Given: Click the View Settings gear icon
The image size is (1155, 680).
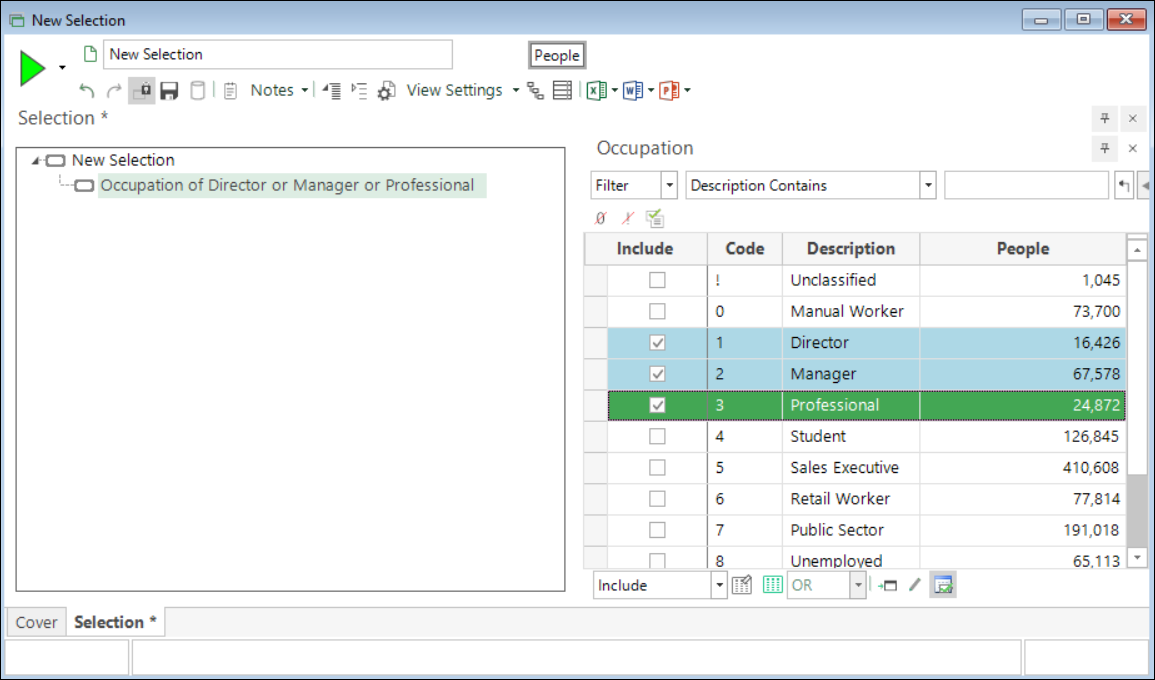Looking at the screenshot, I should click(x=387, y=91).
